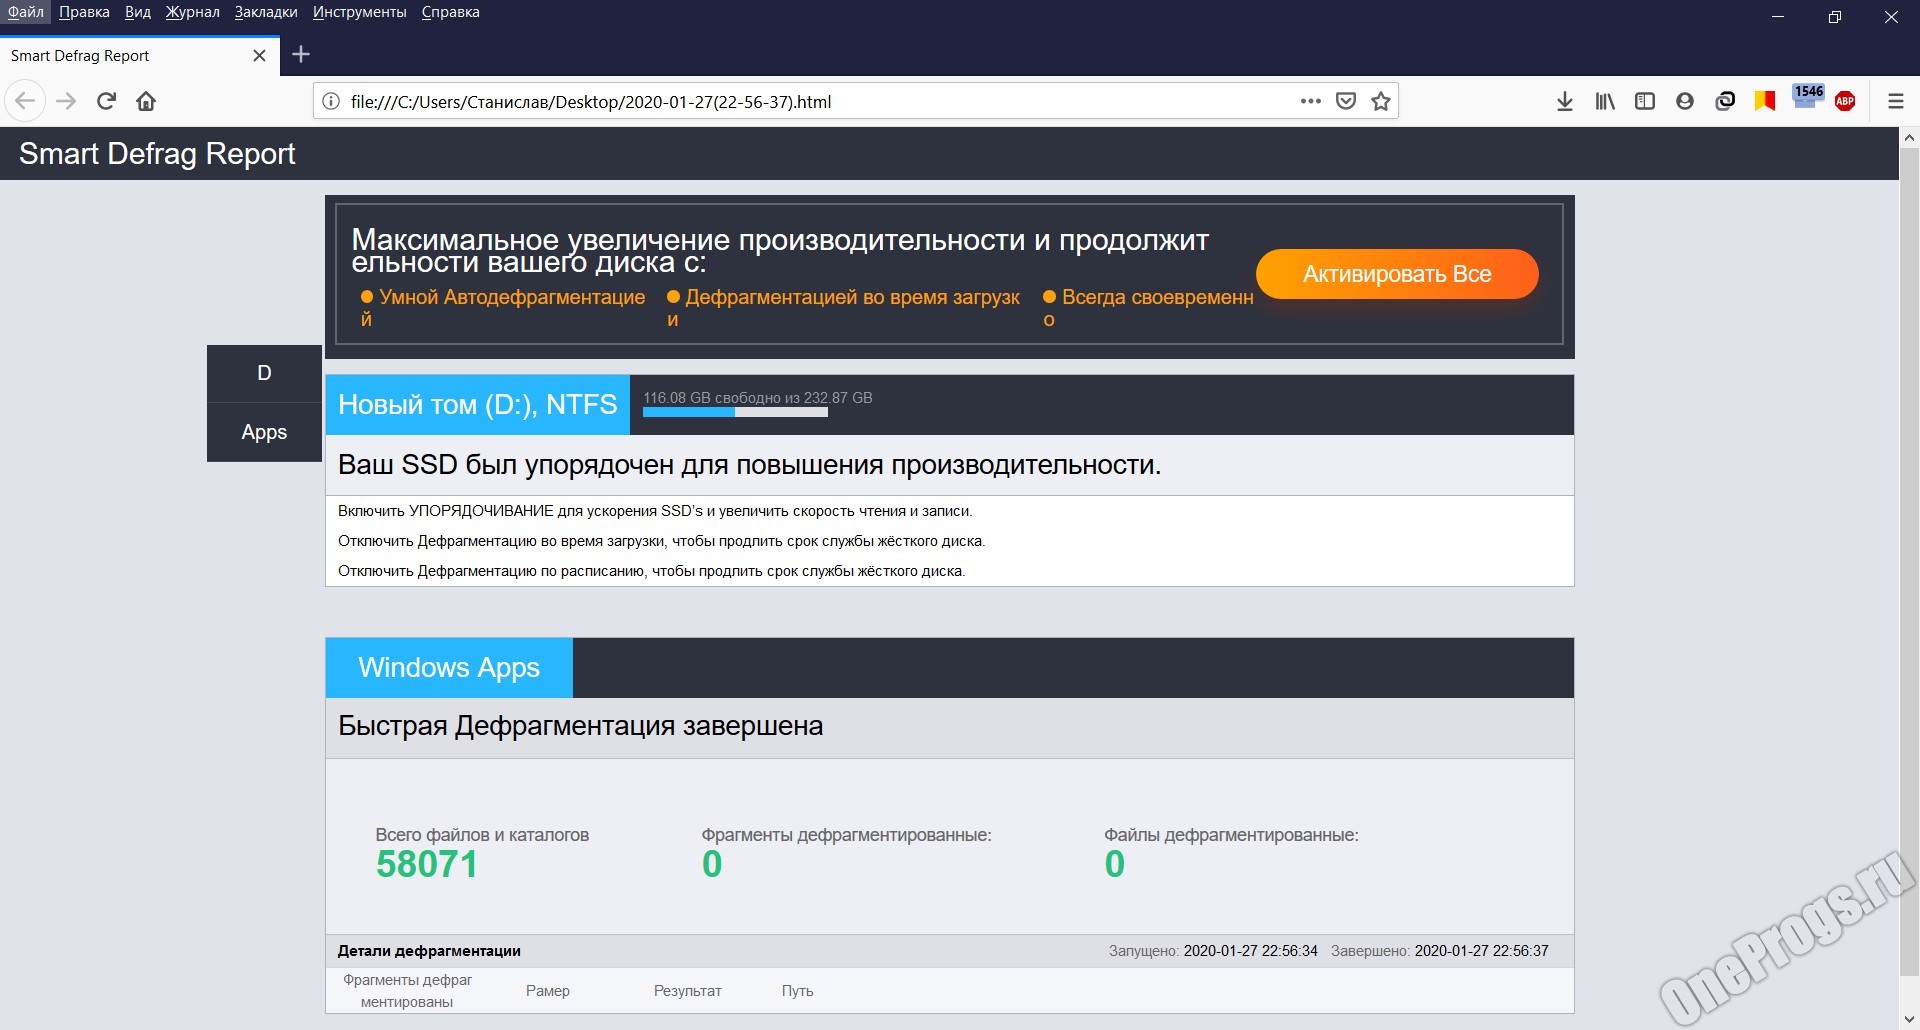Go to the browser home page
1920x1030 pixels.
coord(146,101)
